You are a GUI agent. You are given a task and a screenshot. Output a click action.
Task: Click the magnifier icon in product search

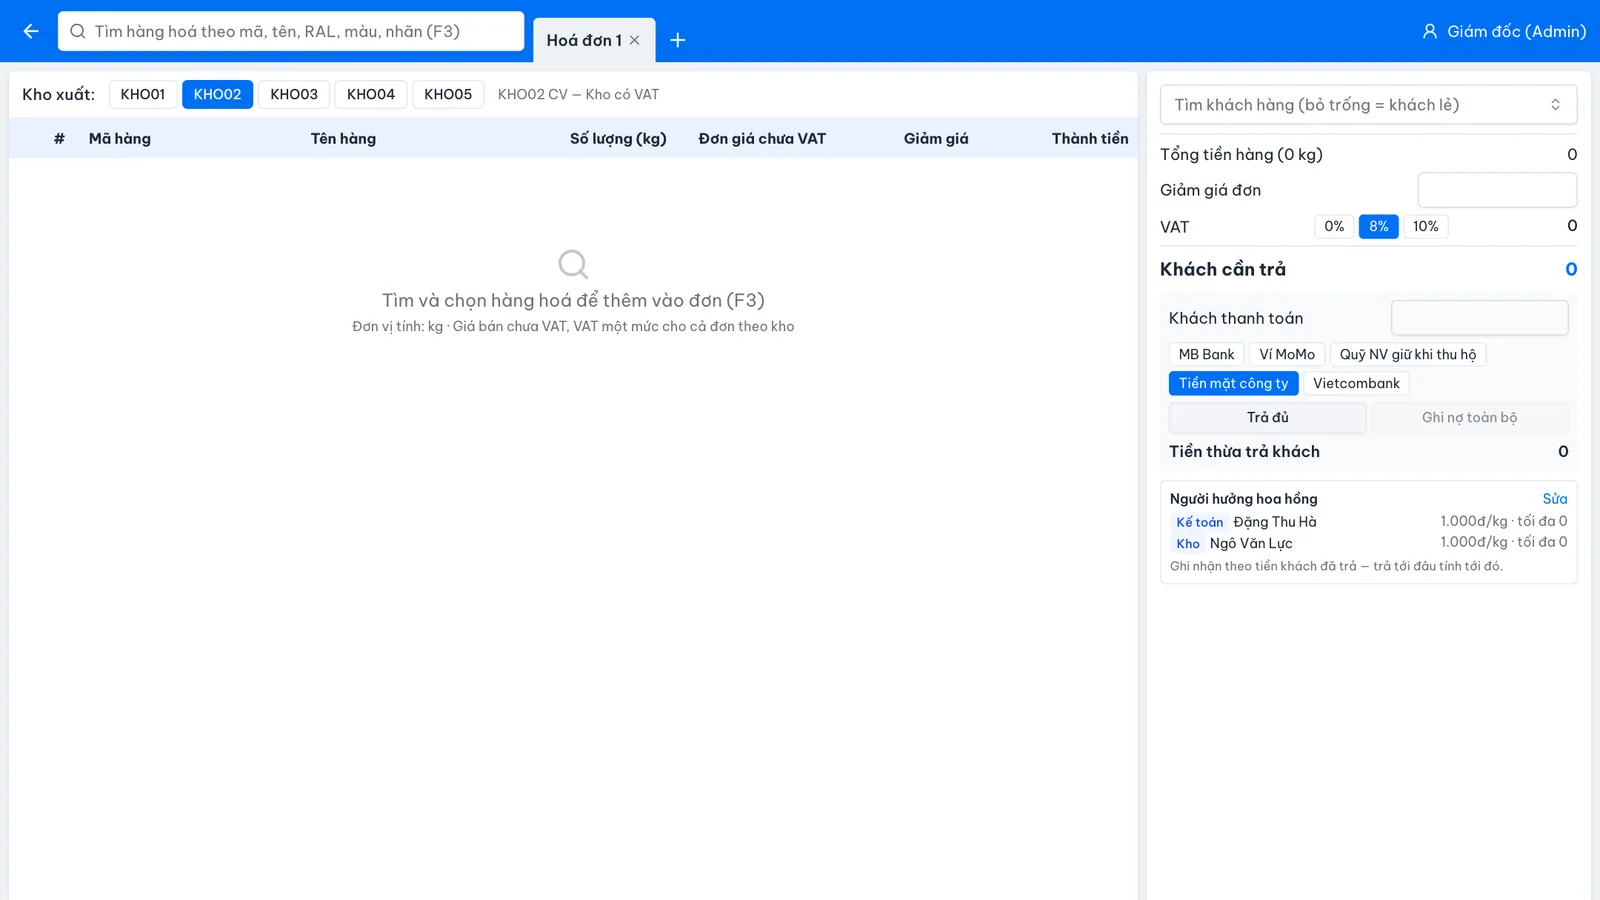(x=78, y=31)
